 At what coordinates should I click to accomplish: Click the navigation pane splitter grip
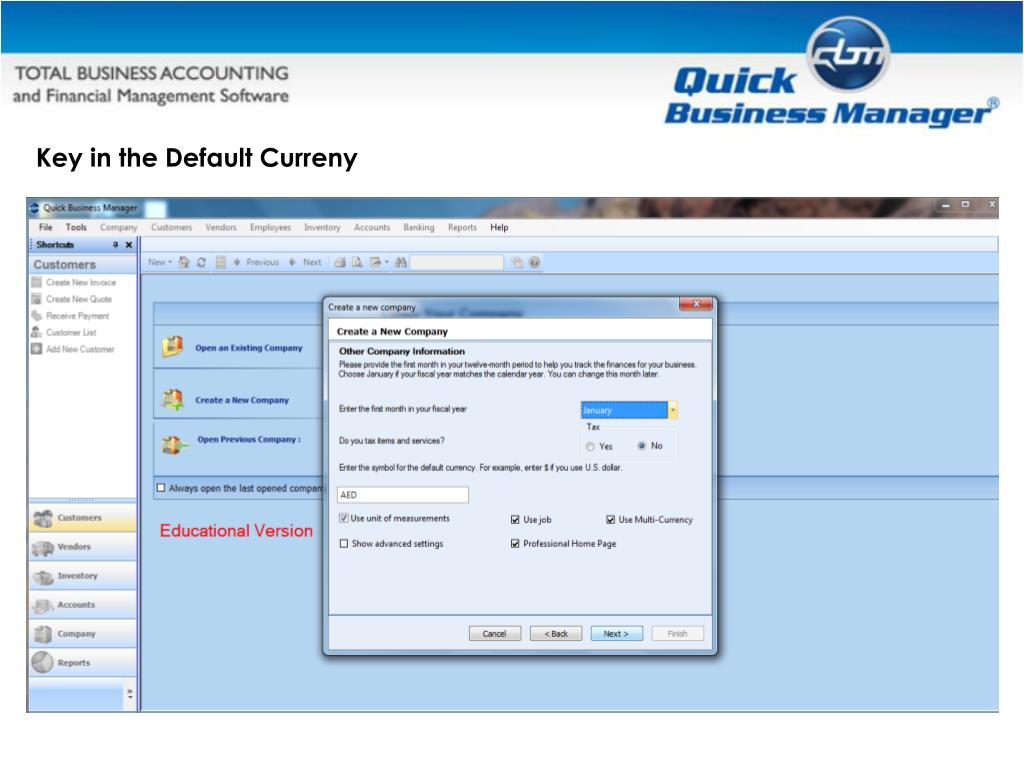point(82,500)
